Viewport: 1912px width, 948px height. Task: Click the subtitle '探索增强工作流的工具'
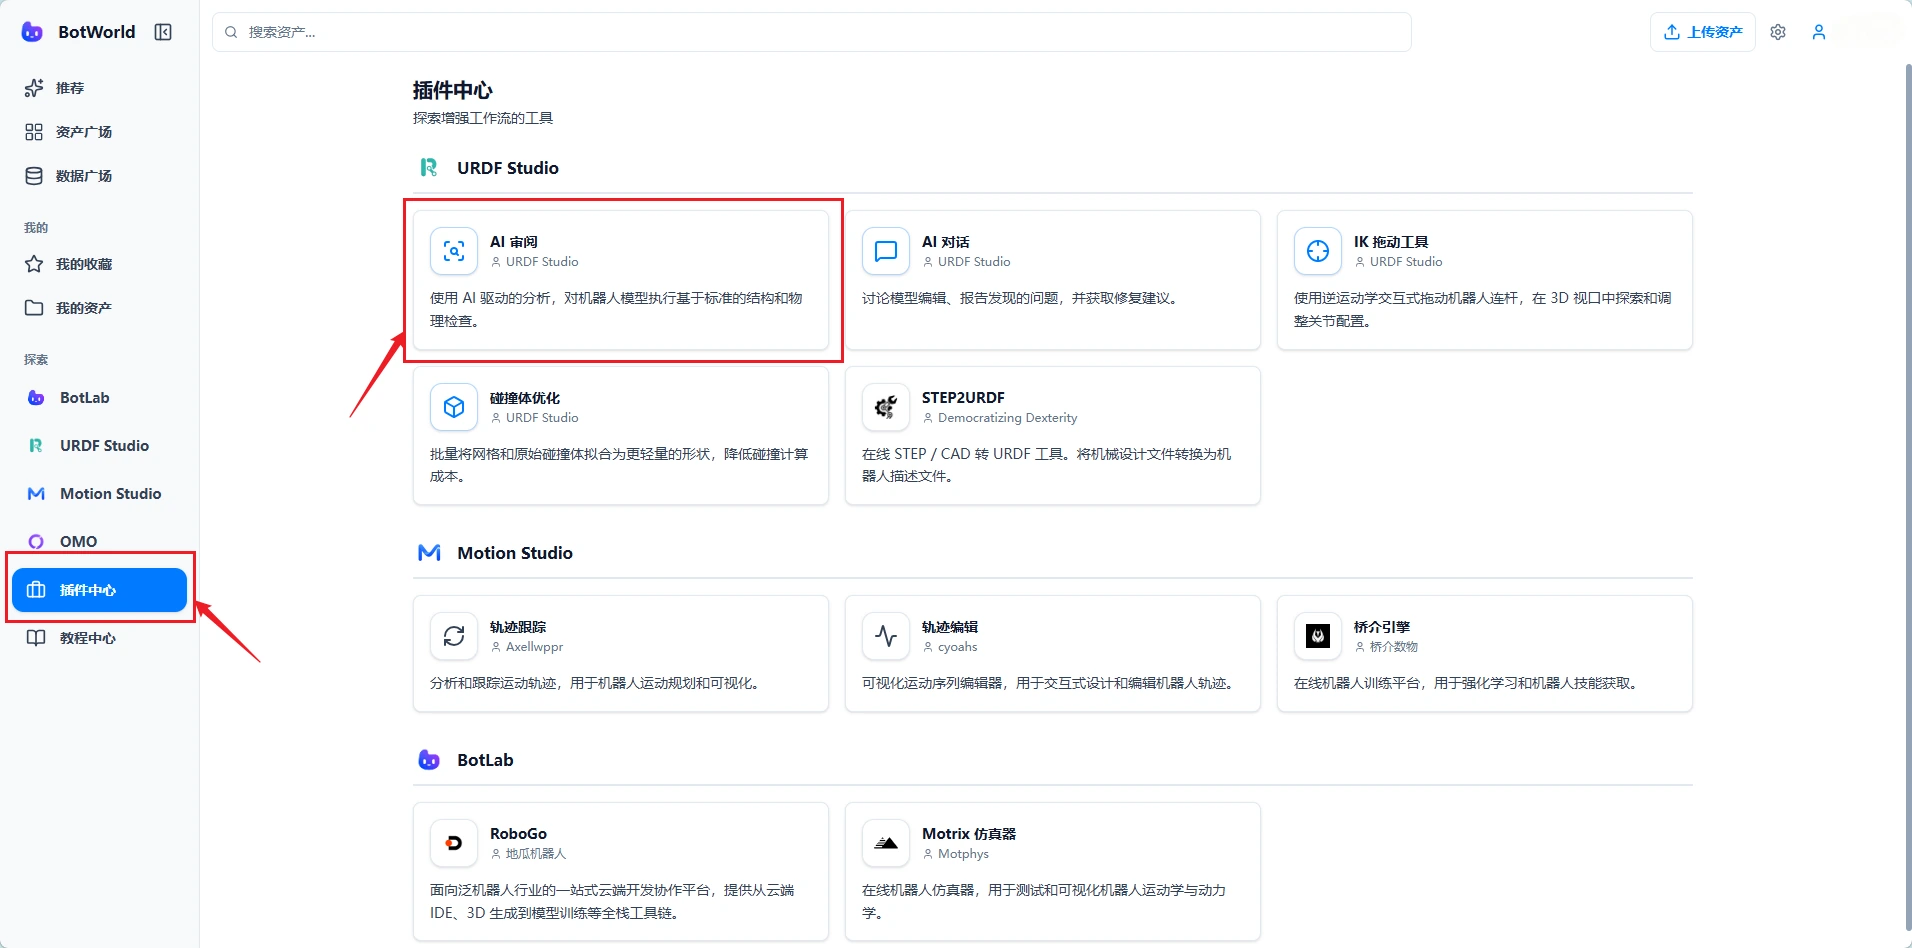483,118
